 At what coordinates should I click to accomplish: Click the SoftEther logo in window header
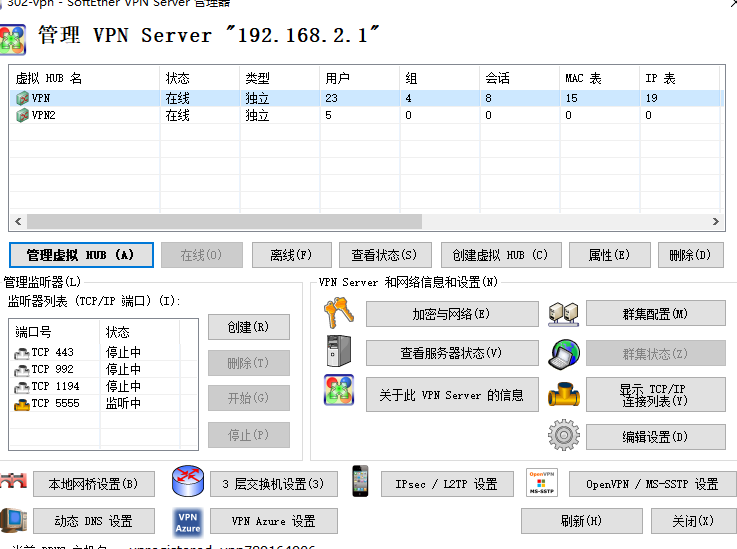point(13,40)
